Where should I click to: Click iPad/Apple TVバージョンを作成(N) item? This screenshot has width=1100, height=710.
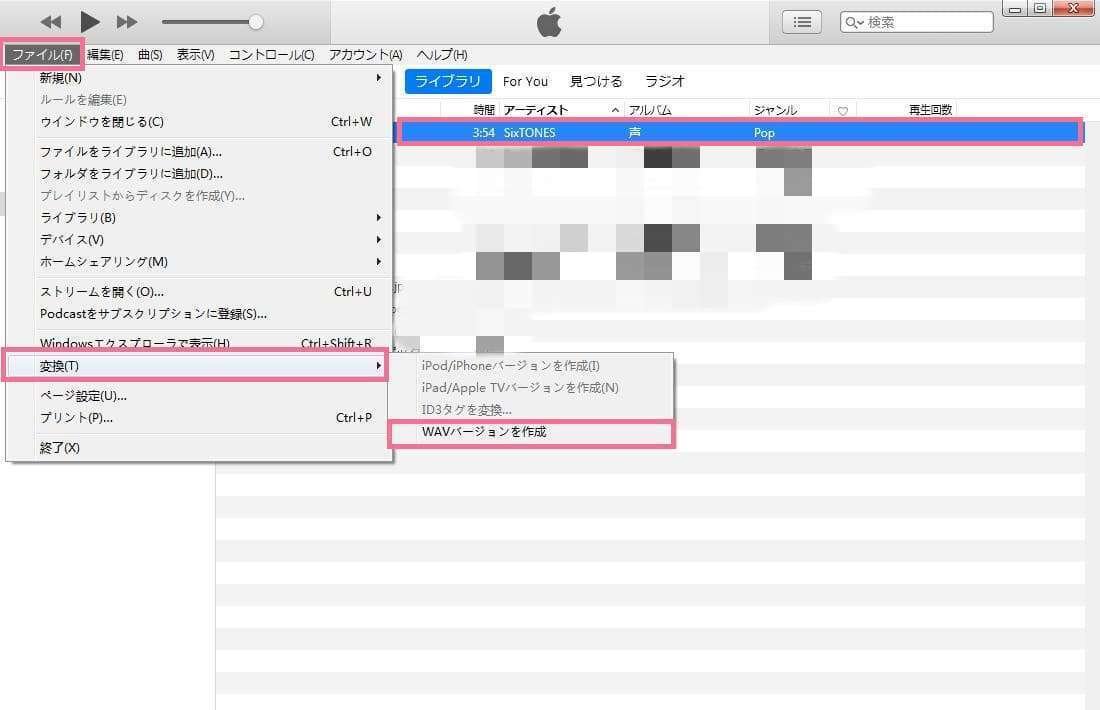coord(532,387)
